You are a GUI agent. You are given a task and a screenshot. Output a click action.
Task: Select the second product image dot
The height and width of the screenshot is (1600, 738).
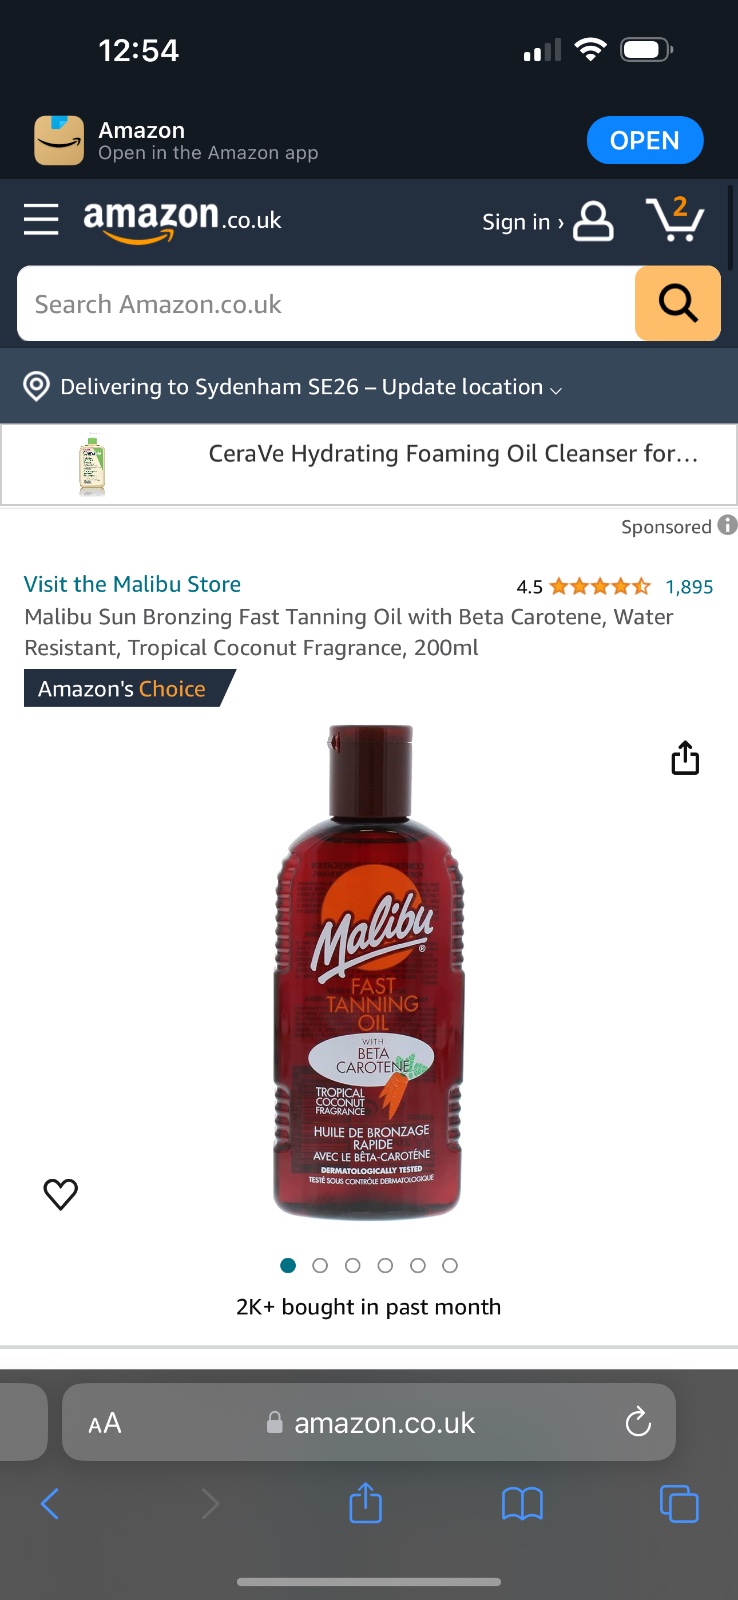(320, 1265)
